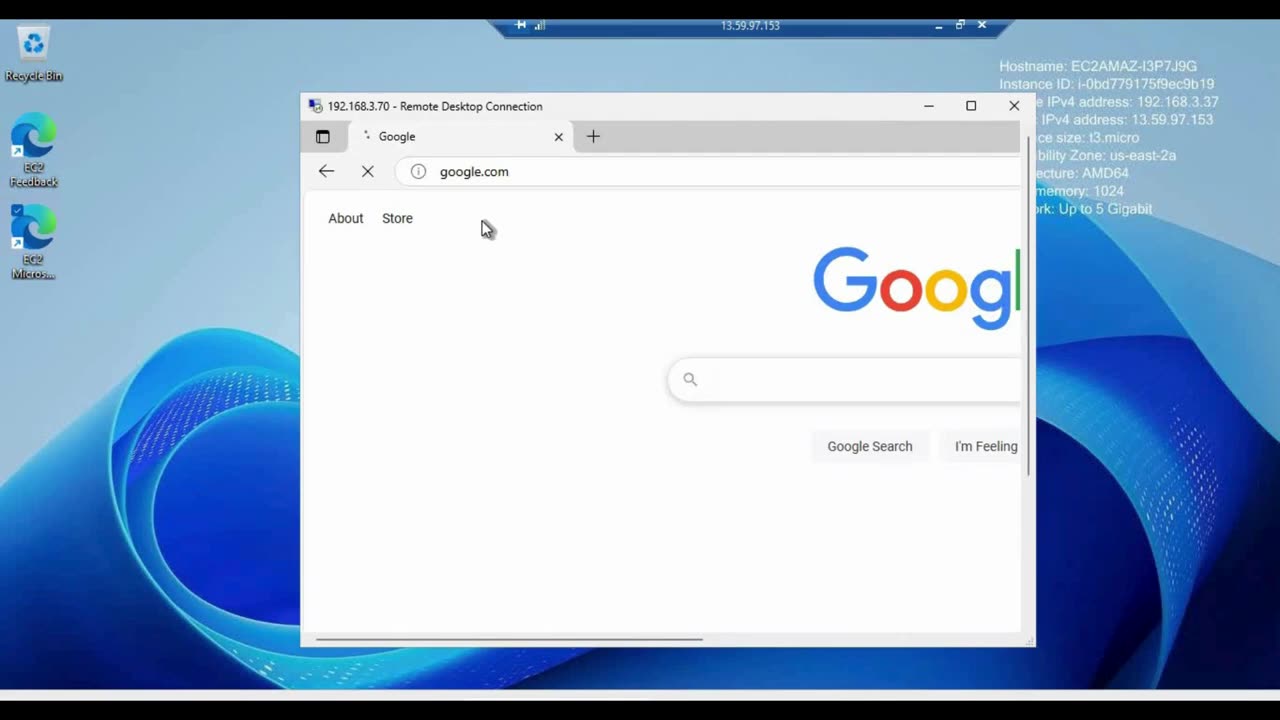Click the google.com address bar
This screenshot has height=720, width=1280.
708,172
